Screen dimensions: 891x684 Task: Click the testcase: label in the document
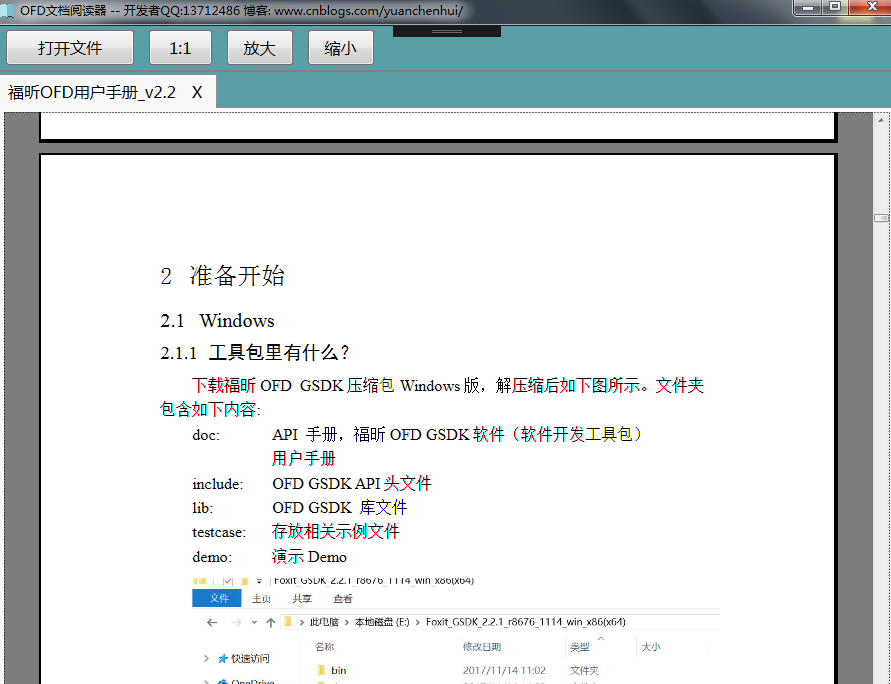point(219,532)
